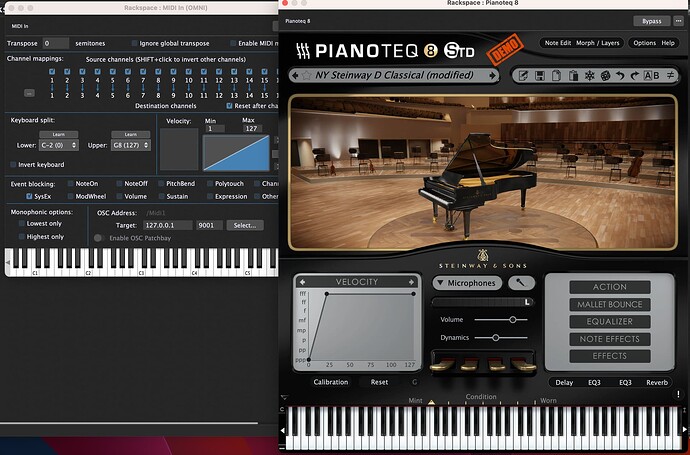The width and height of the screenshot is (690, 455).
Task: Randomize parameters with the dice icon
Action: click(x=606, y=76)
